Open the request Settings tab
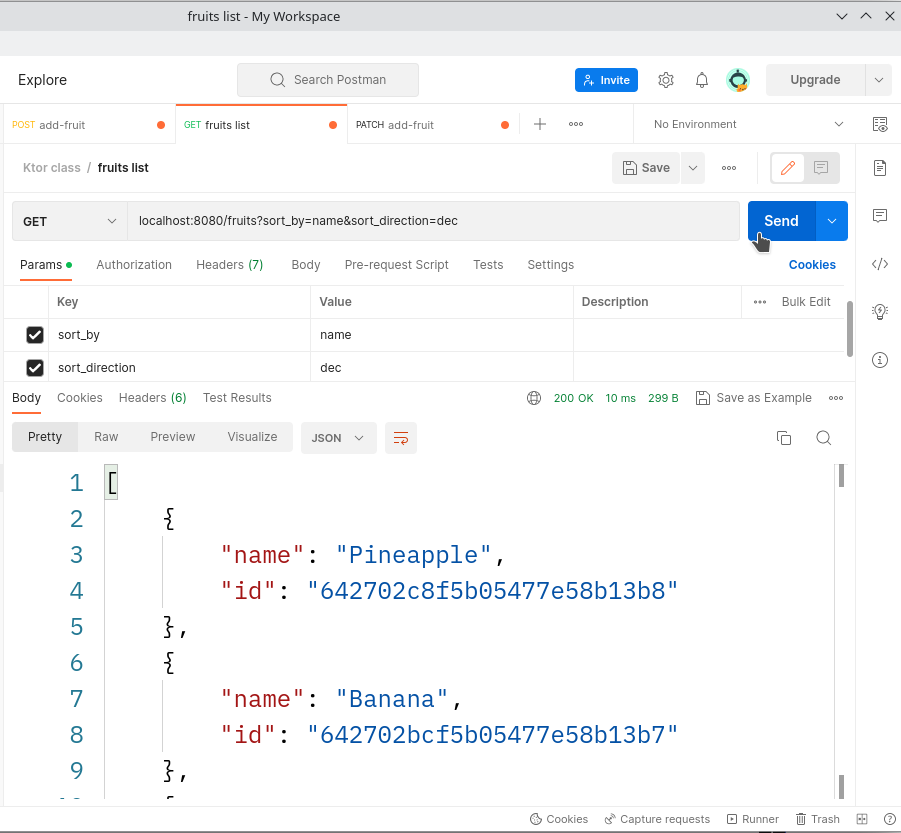The height and width of the screenshot is (833, 901). point(550,265)
